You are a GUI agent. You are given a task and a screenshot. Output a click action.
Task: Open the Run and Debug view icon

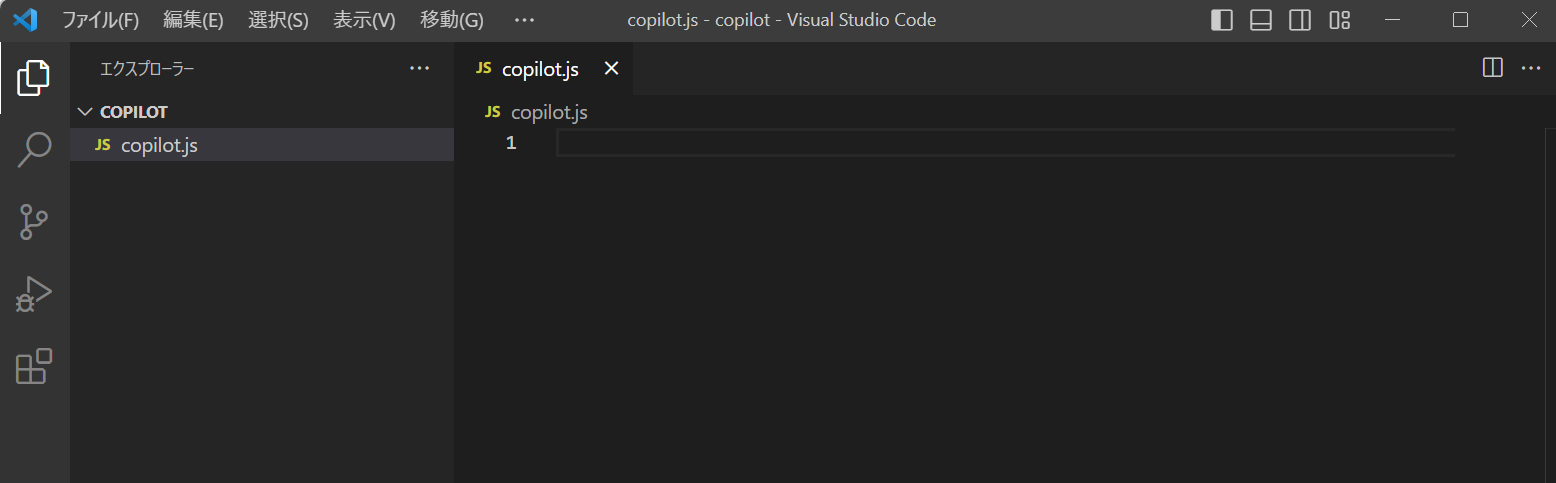point(34,295)
